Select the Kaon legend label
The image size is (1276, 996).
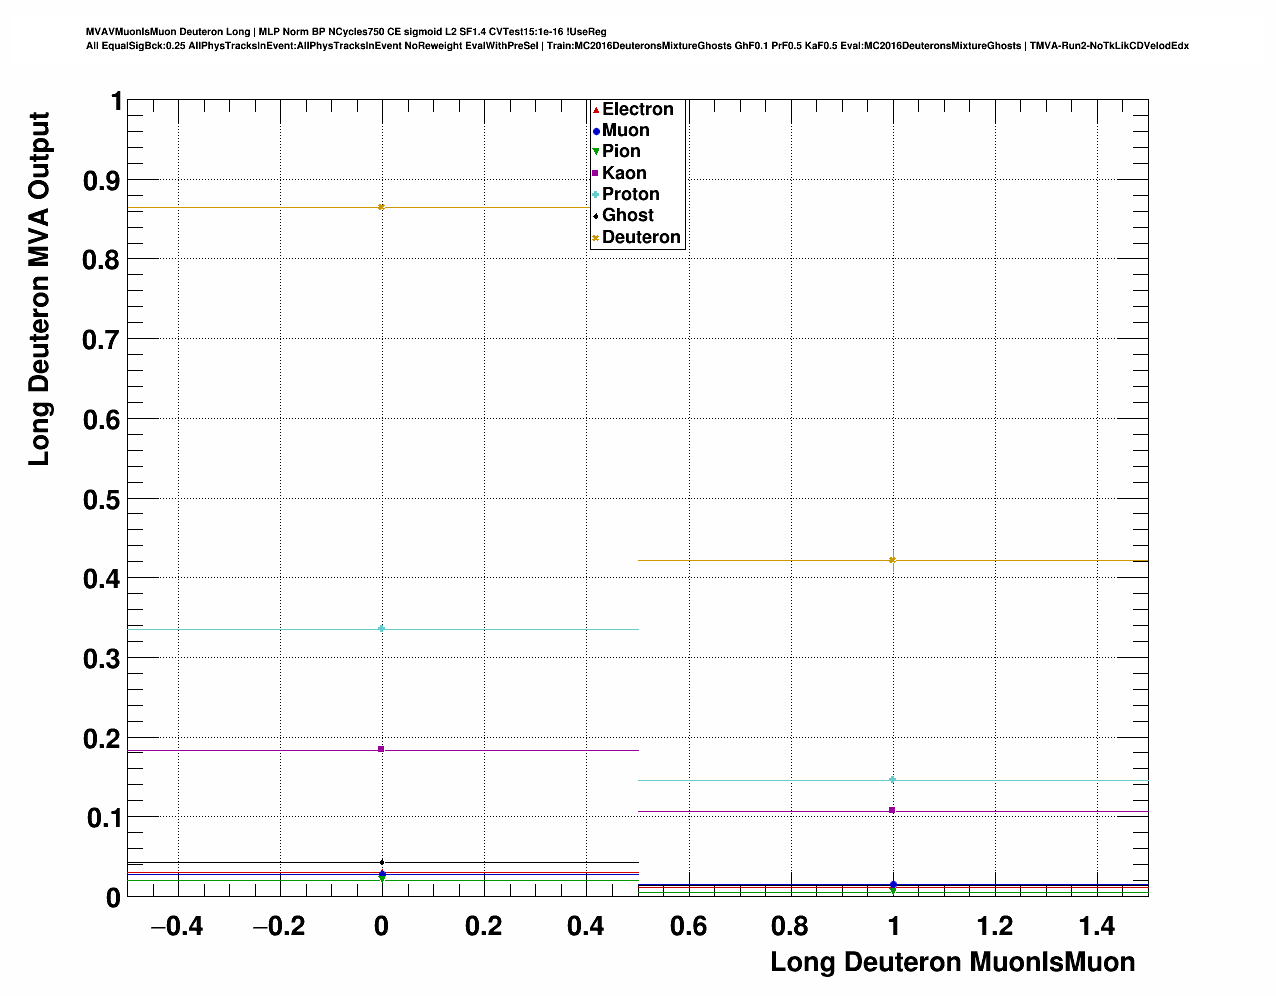pyautogui.click(x=624, y=174)
